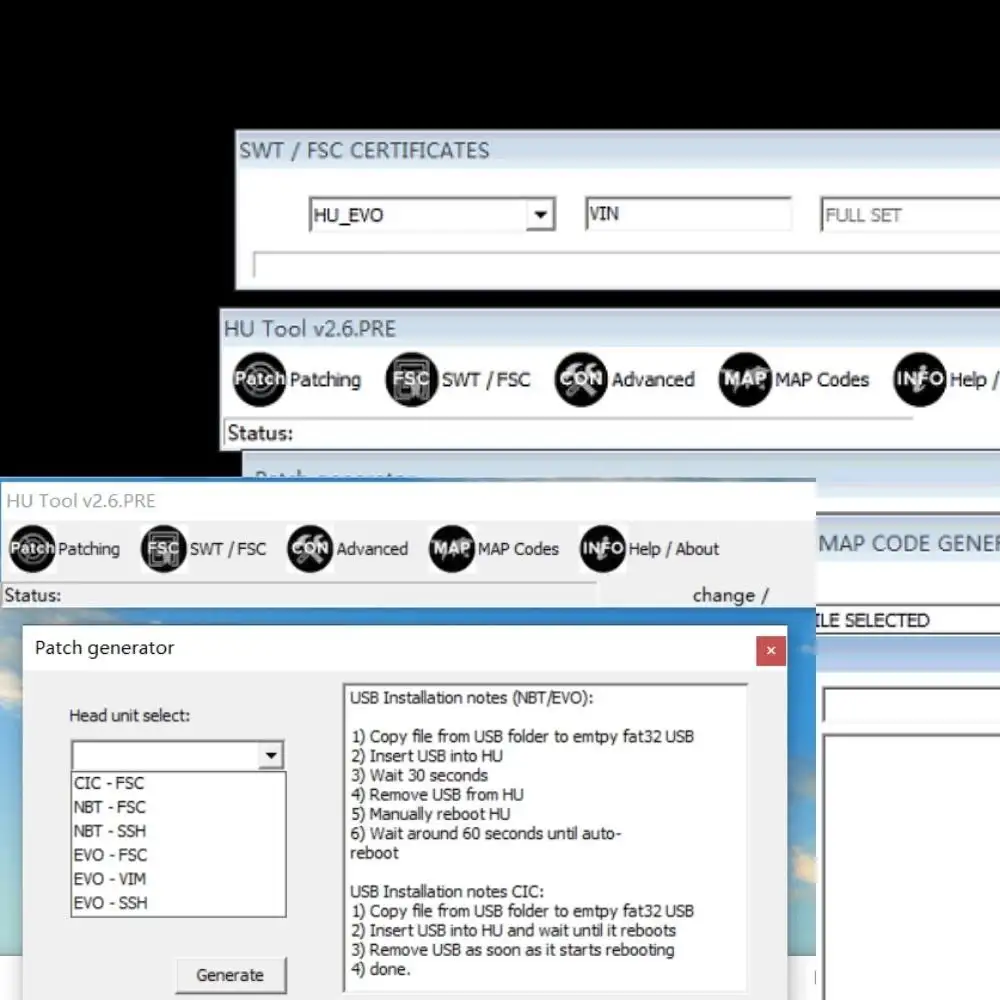The height and width of the screenshot is (1000, 1000).
Task: Click the long empty field below HU_EVO
Action: [x=626, y=265]
